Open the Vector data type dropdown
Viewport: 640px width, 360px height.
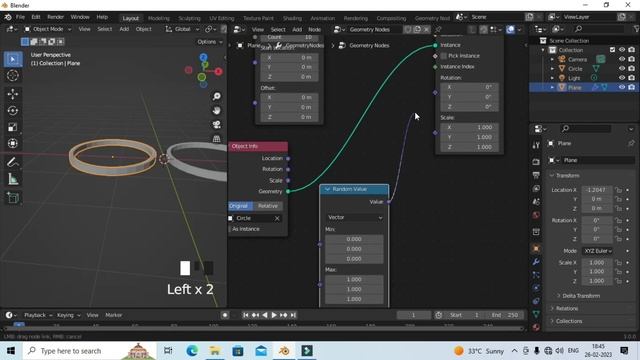coord(355,218)
